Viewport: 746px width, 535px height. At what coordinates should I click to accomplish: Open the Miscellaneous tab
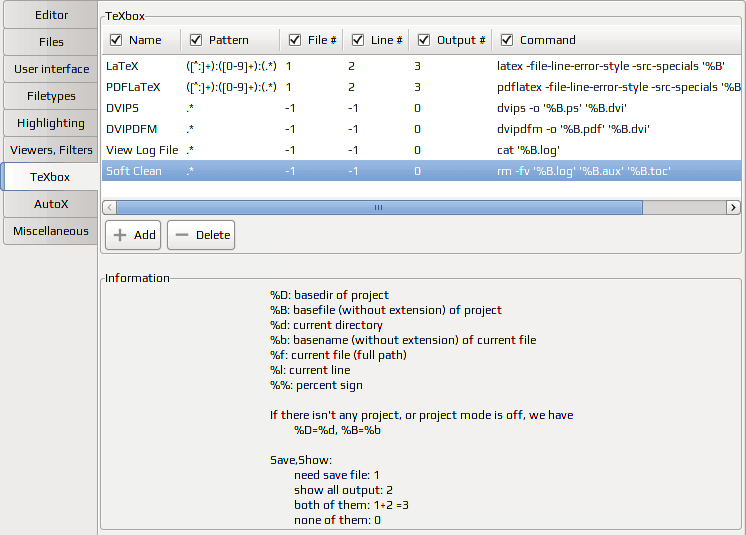tap(51, 231)
